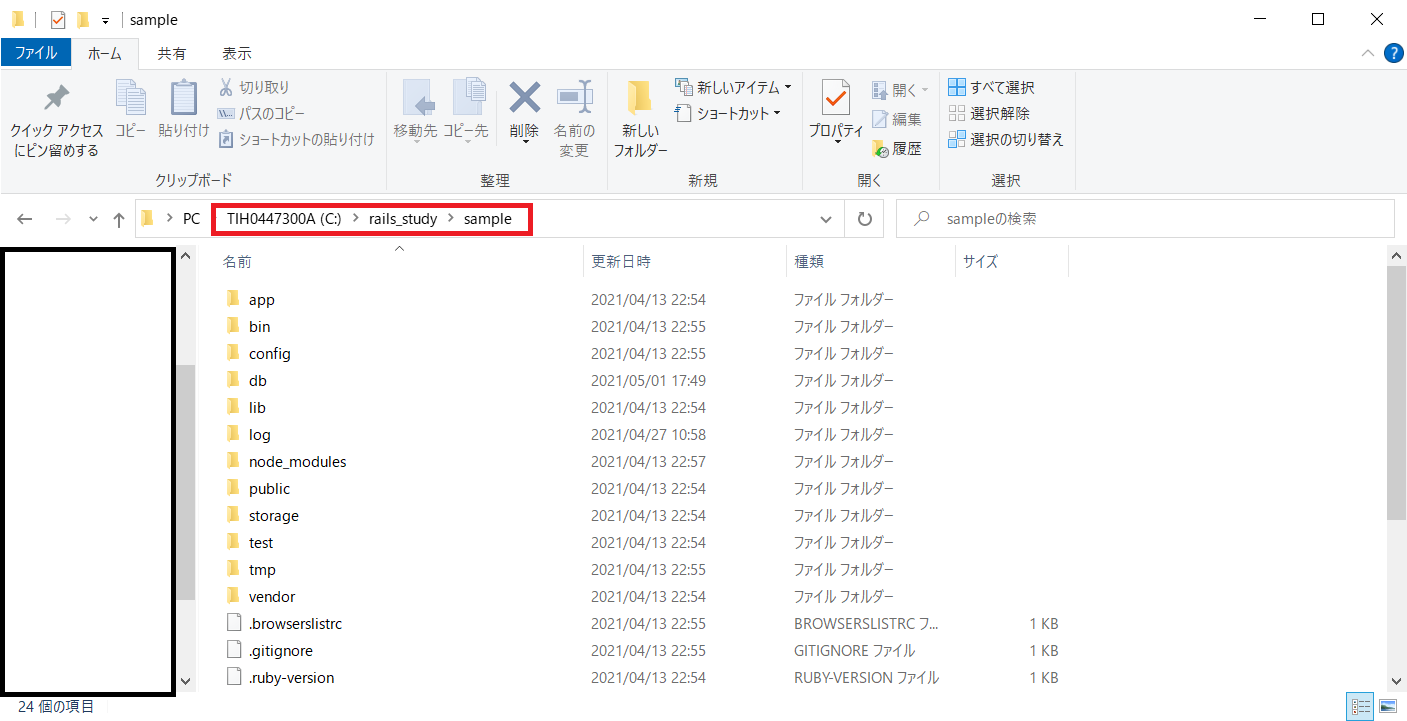1407x721 pixels.
Task: Switch to 表示 tab
Action: coord(237,53)
